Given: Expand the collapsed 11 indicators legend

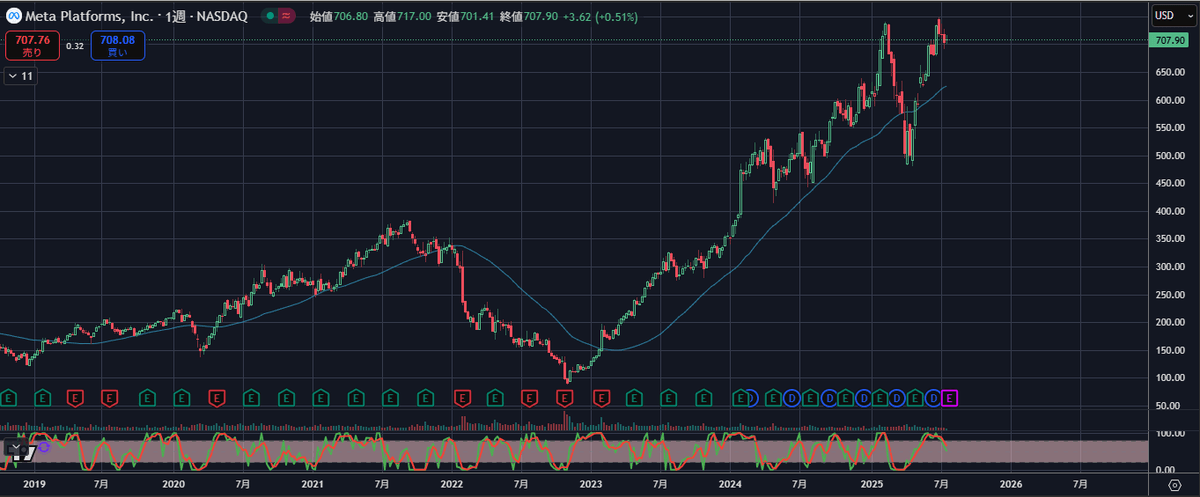Looking at the screenshot, I should tap(21, 75).
